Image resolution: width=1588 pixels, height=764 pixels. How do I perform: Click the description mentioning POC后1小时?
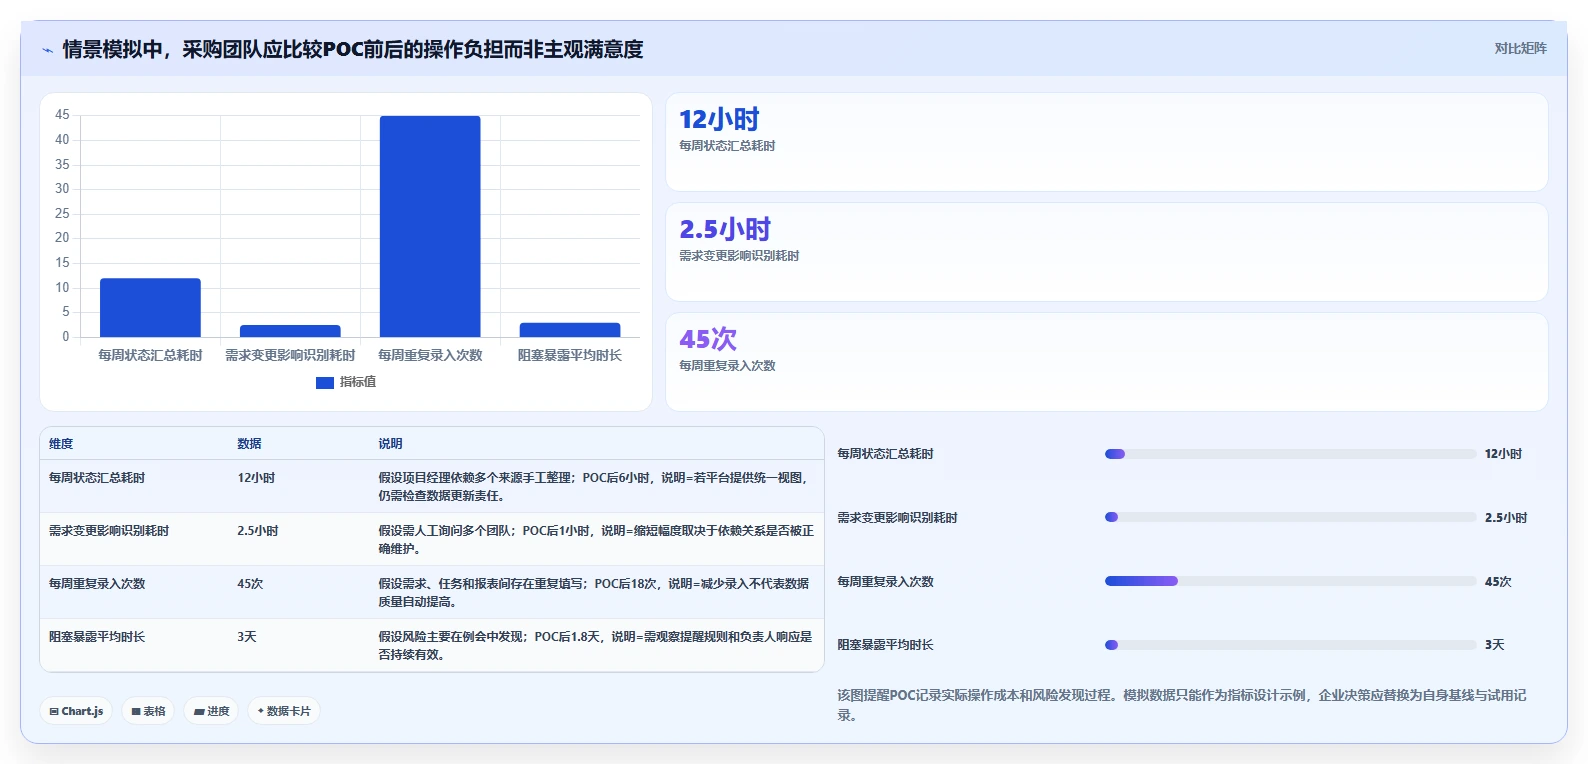coord(596,540)
